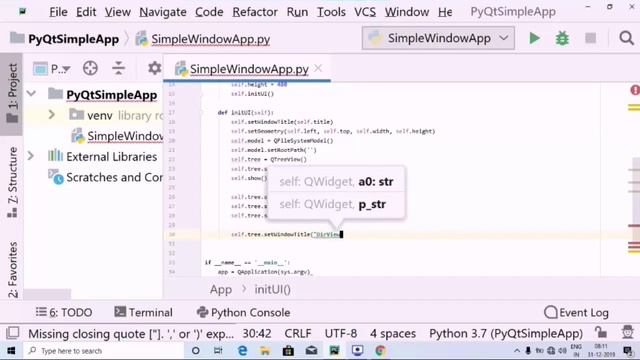The height and width of the screenshot is (360, 640).
Task: Open Microsoft Edge from taskbar
Action: pyautogui.click(x=242, y=351)
